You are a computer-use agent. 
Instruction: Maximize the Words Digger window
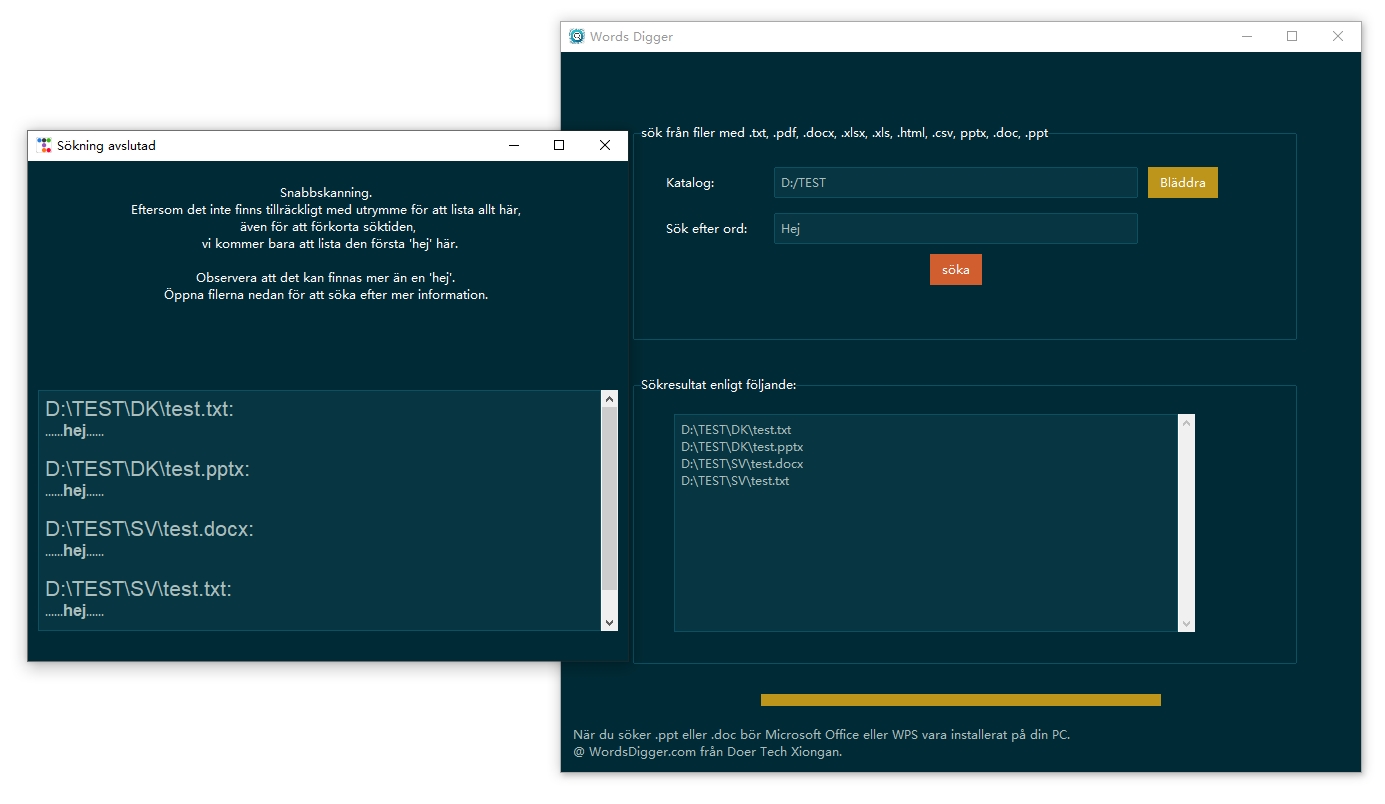click(1292, 37)
